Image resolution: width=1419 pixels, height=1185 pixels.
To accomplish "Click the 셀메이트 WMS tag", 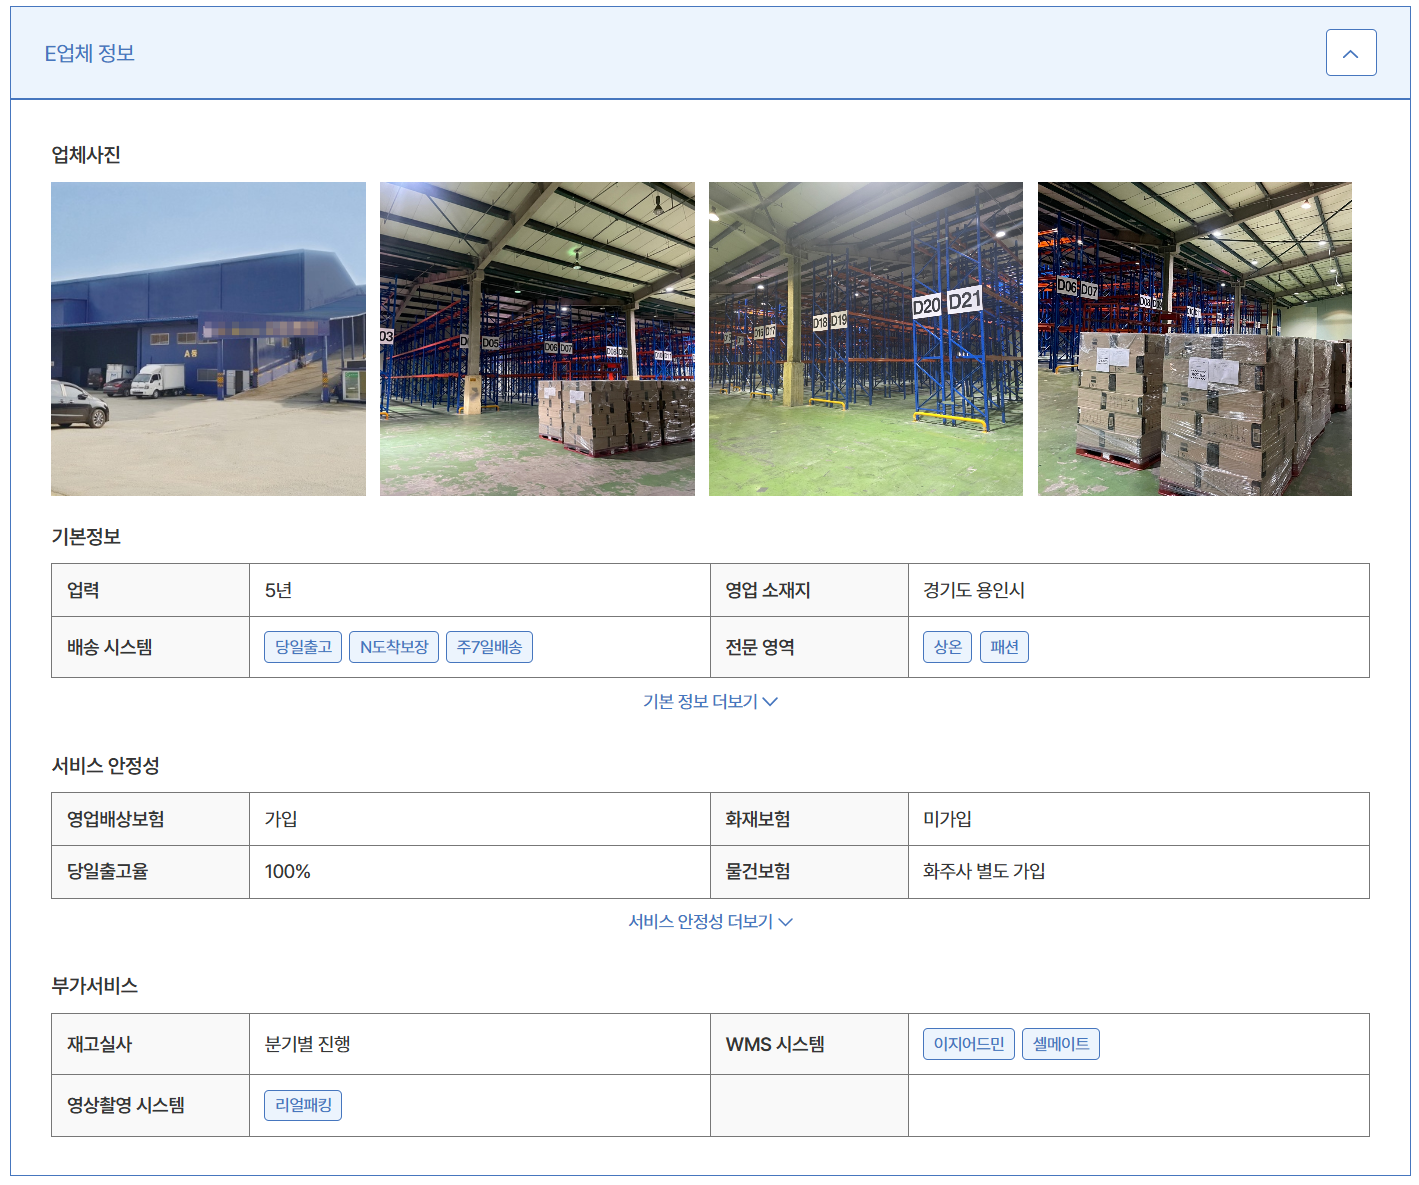I will (1061, 1044).
